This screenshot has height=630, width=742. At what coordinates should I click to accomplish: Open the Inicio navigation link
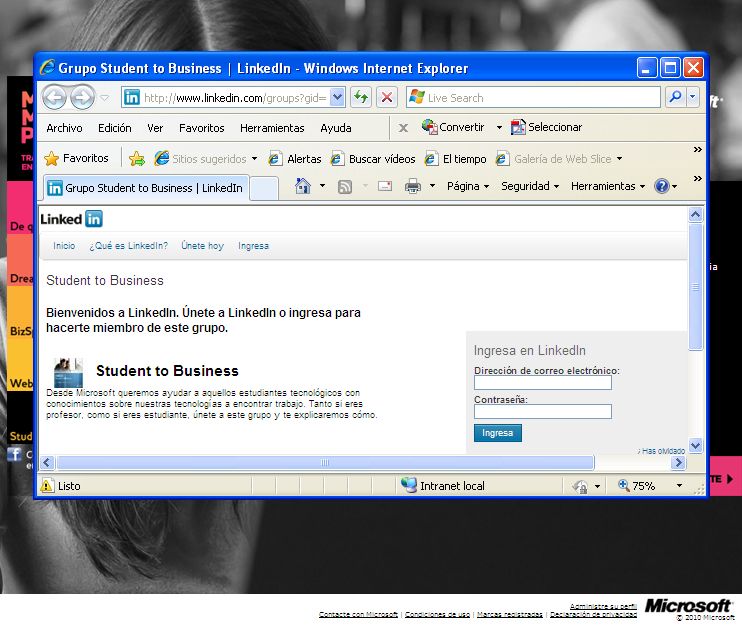tap(64, 246)
